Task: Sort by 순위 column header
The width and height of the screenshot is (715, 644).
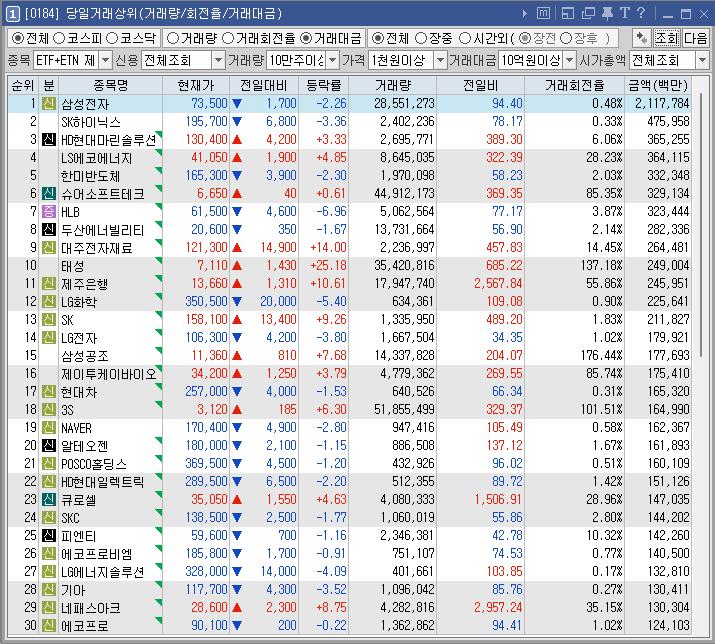Action: (23, 85)
